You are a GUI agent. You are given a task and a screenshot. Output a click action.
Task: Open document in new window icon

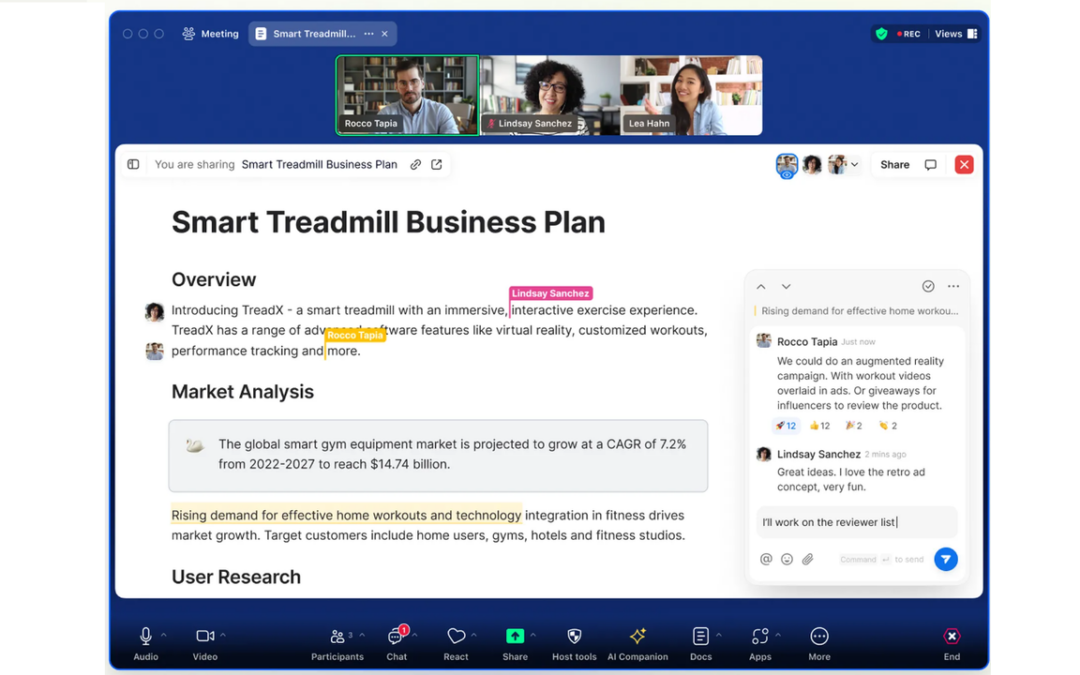click(437, 165)
